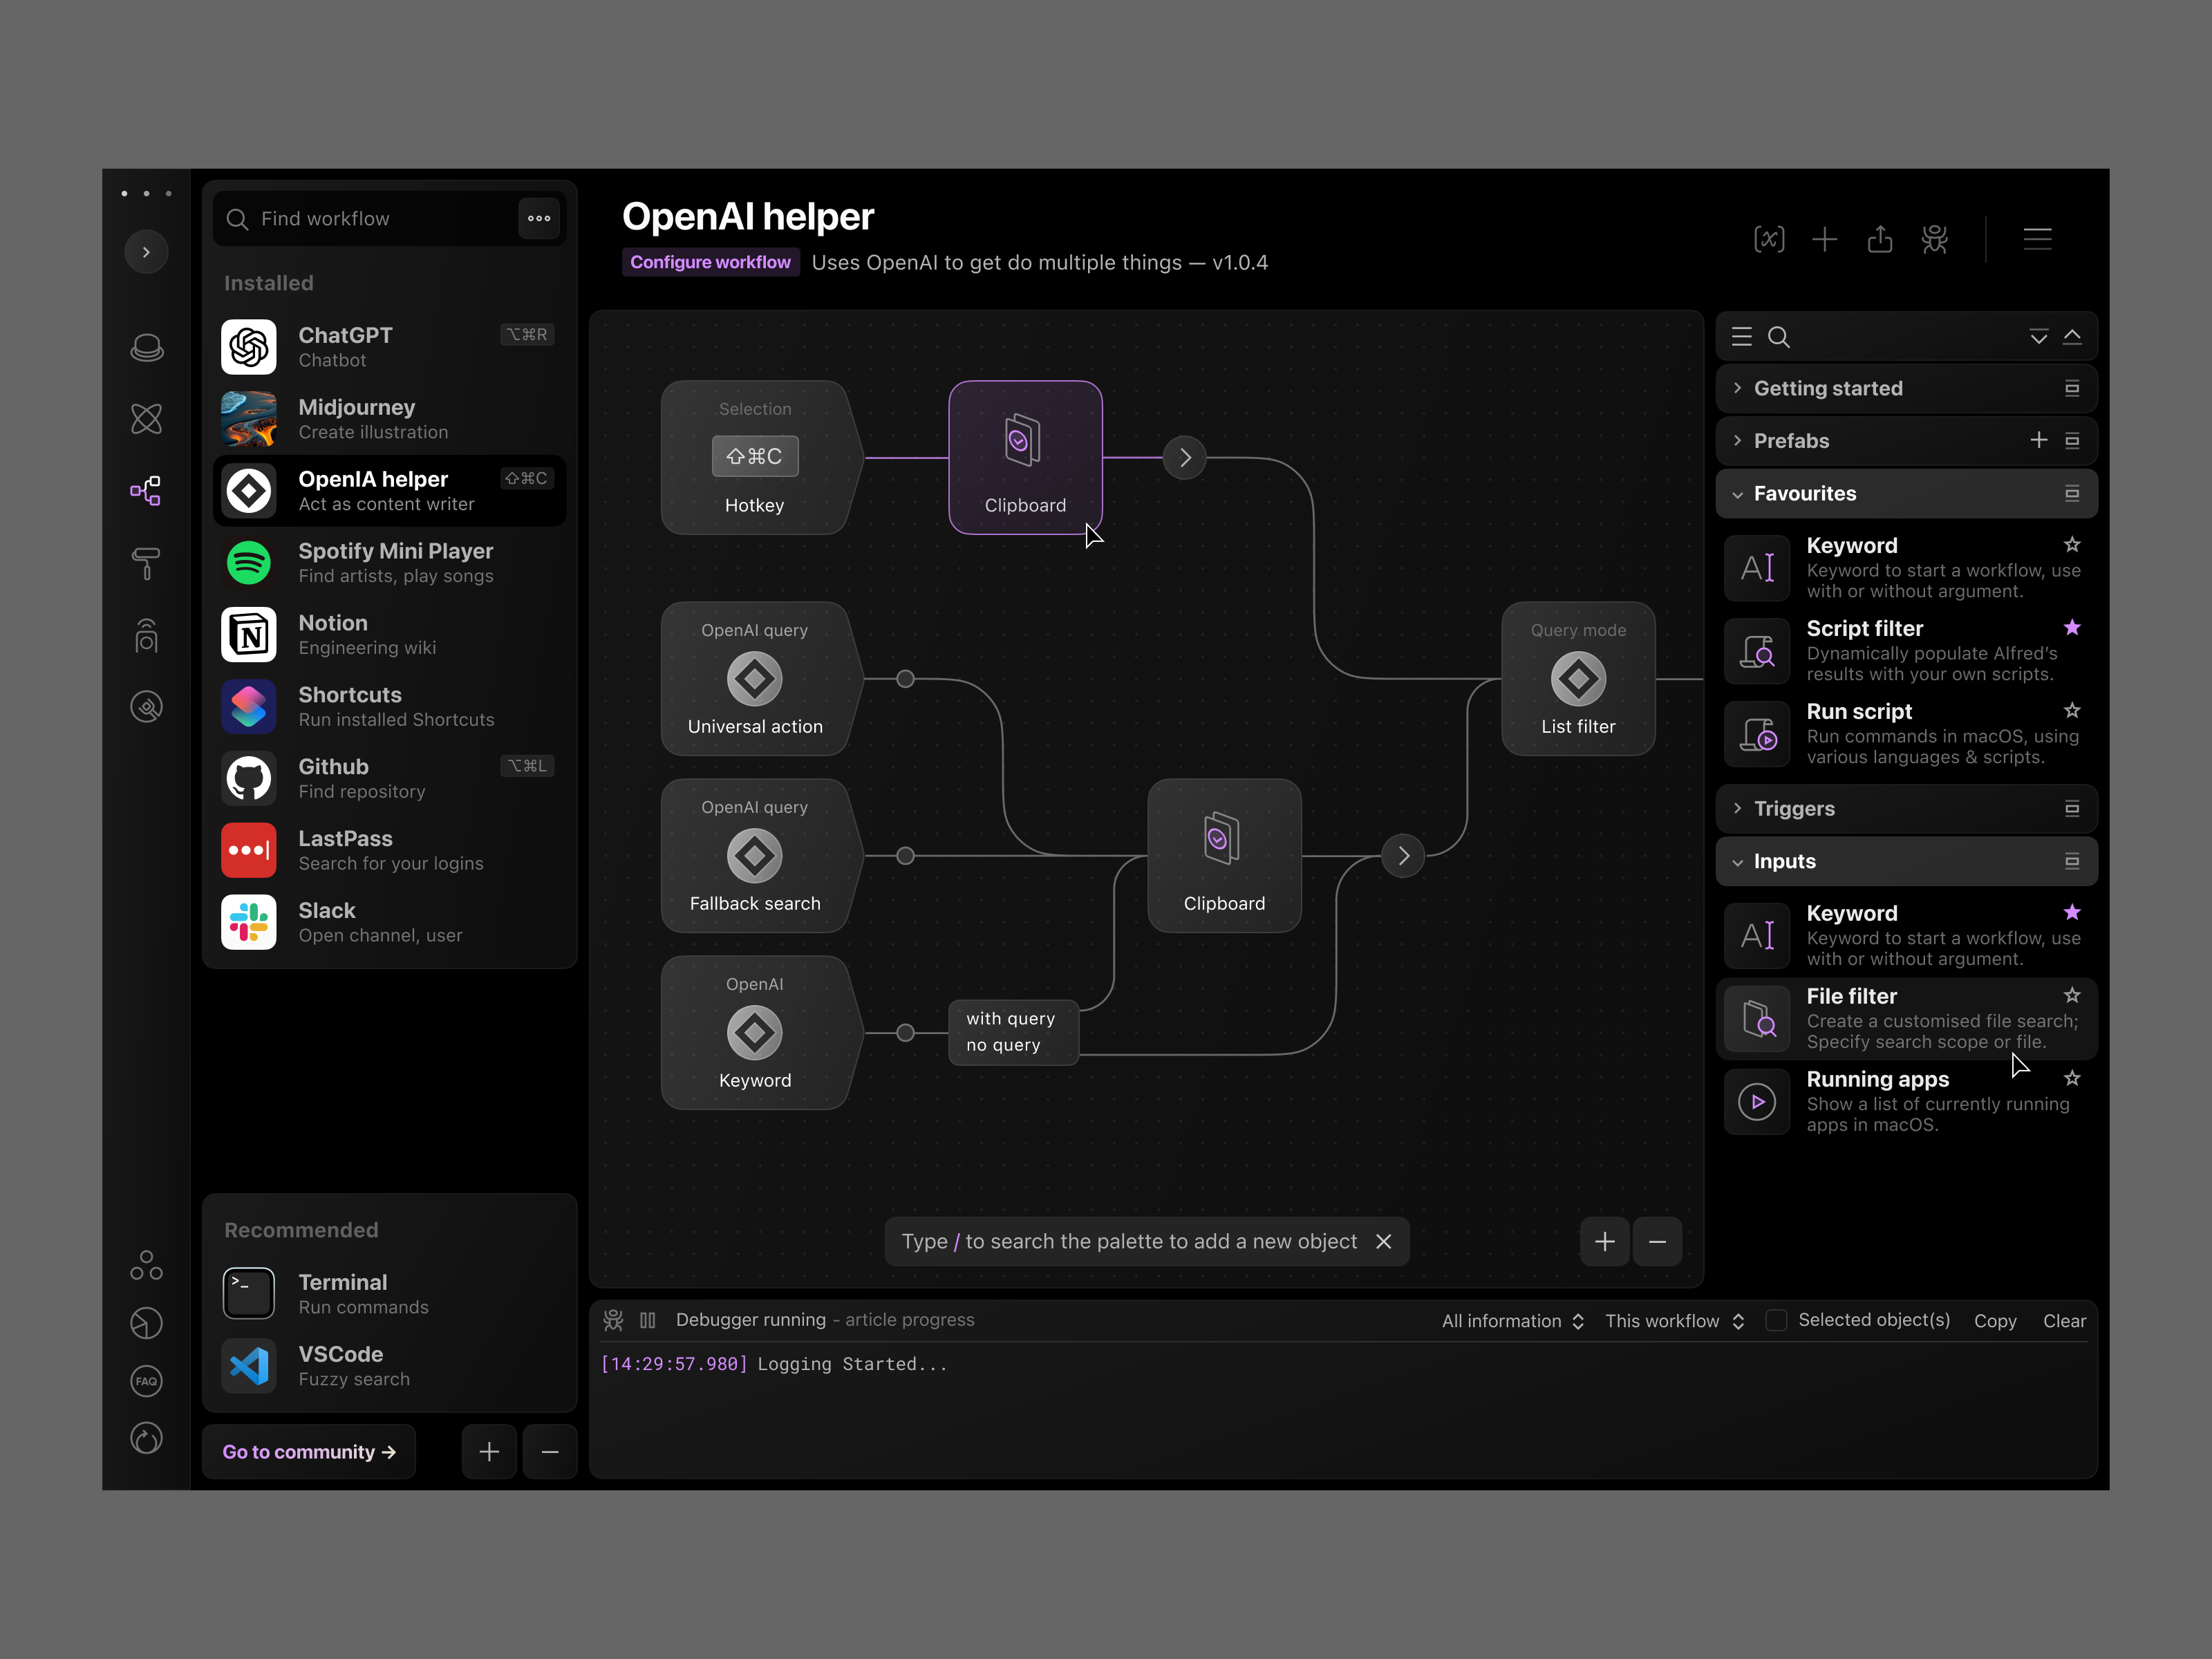Click the search icon in palette panel
The width and height of the screenshot is (2212, 1659).
(1778, 337)
